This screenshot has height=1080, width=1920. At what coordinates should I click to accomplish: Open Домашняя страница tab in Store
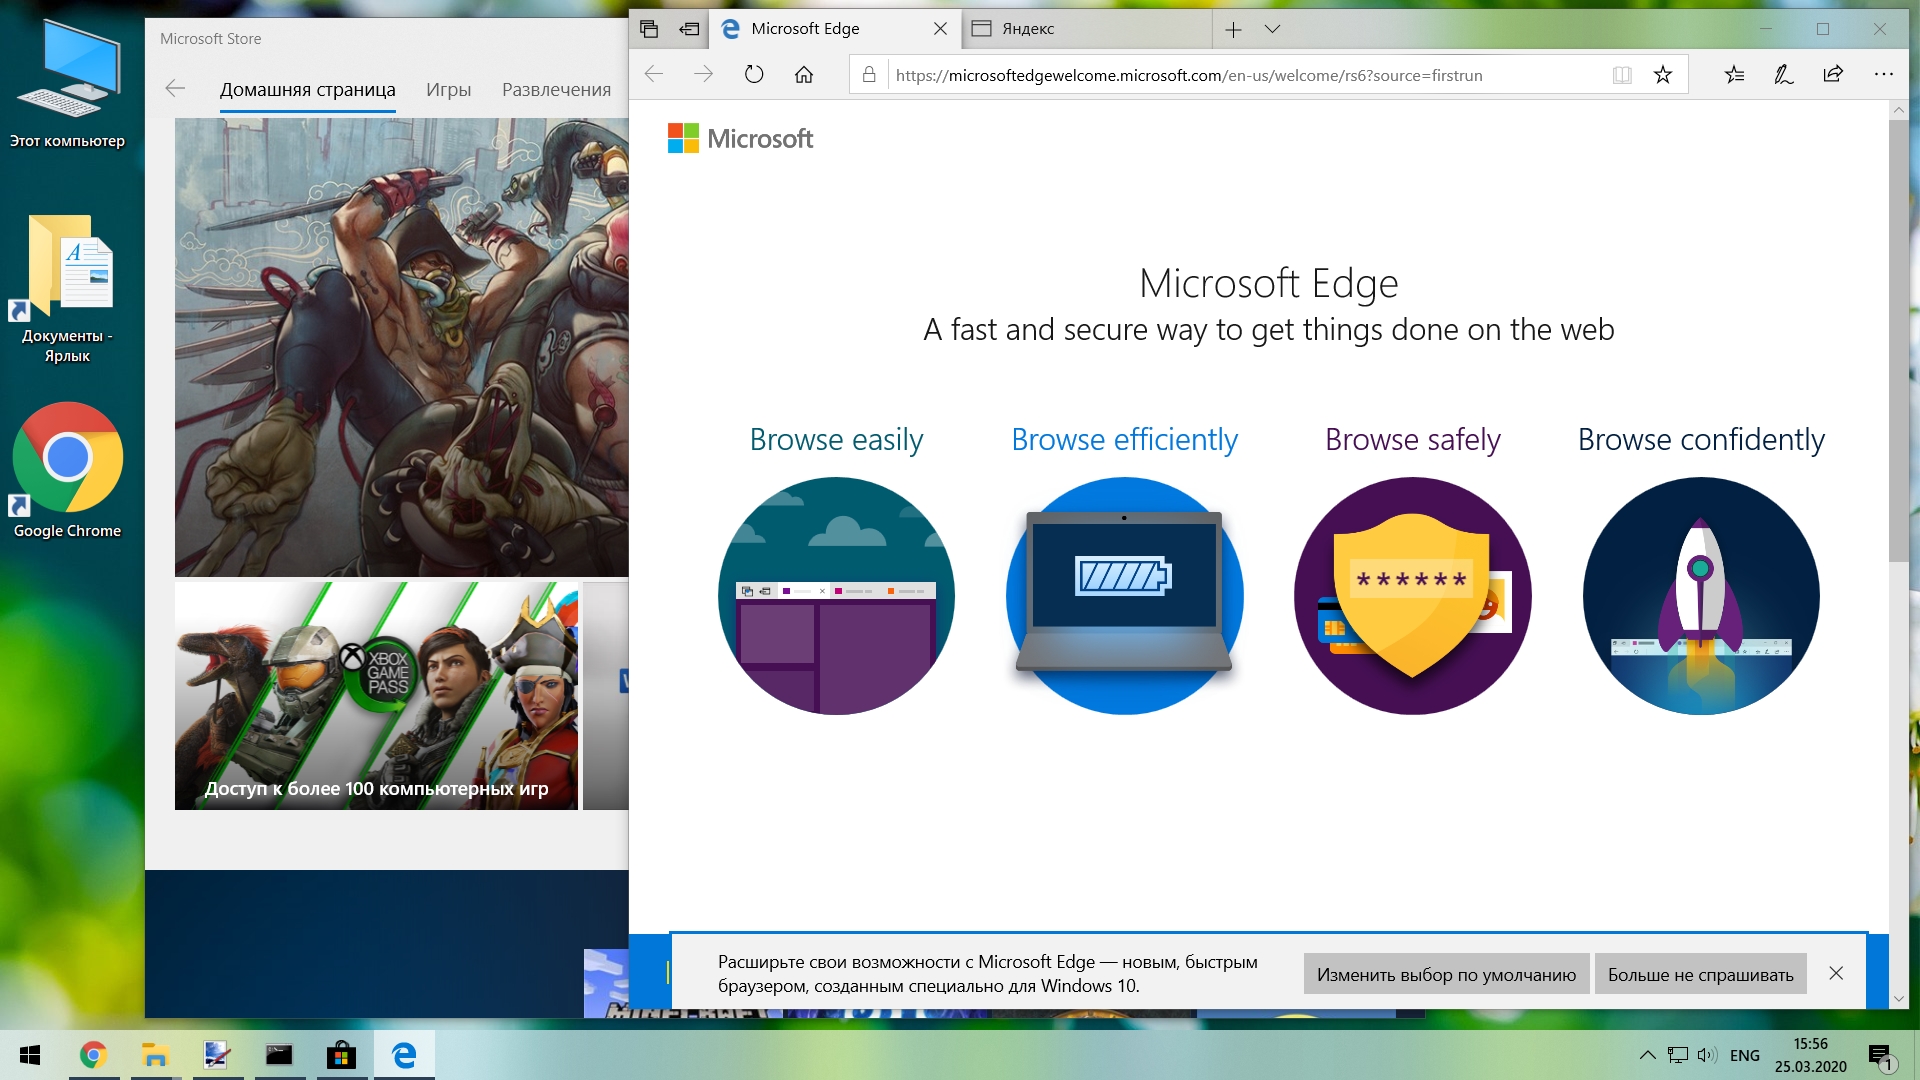click(x=307, y=90)
